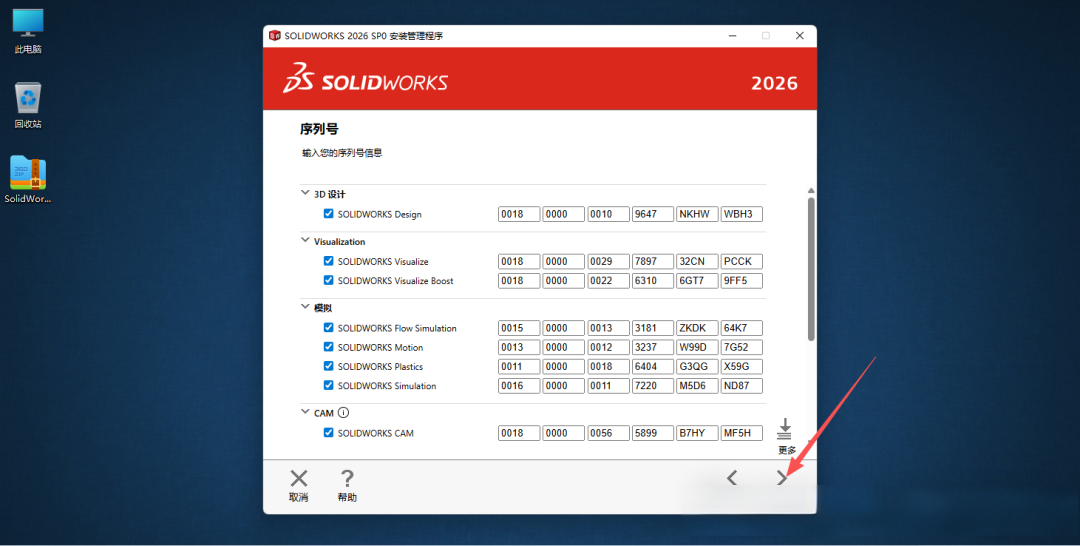Click Flow Simulation field 0015
Viewport: 1080px width, 546px height.
coord(519,328)
